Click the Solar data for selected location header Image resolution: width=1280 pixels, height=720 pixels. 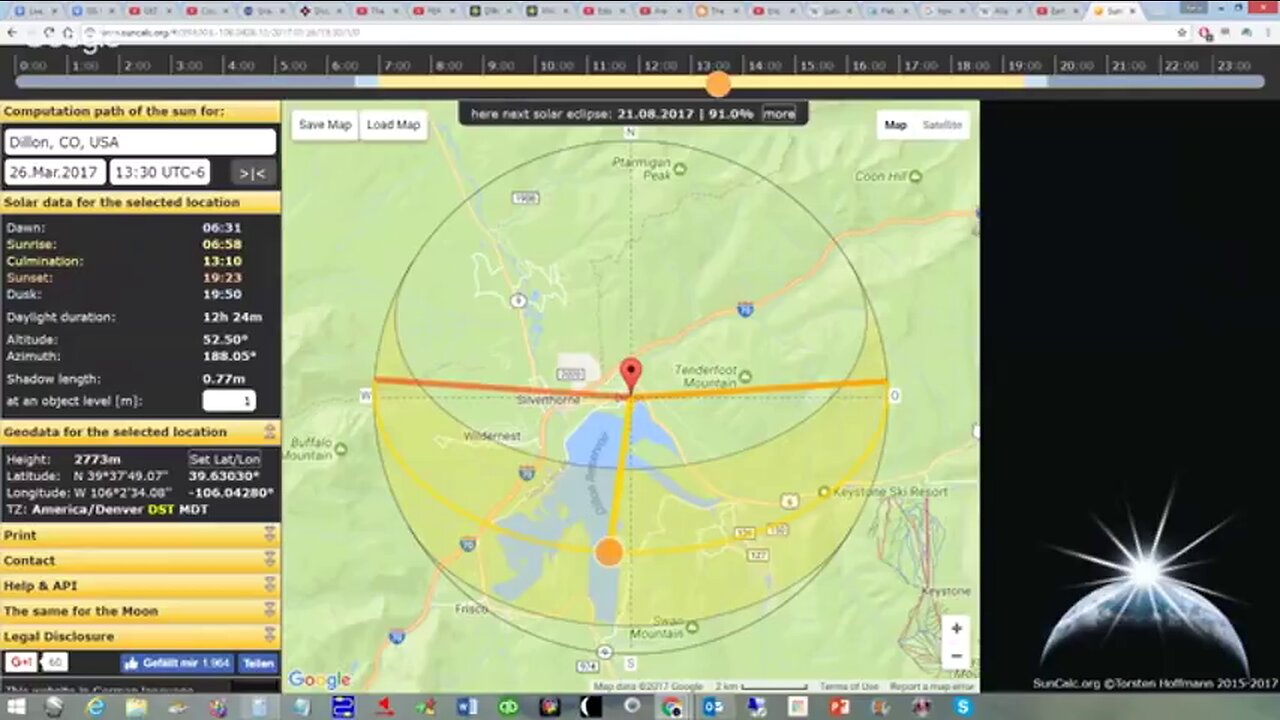140,202
